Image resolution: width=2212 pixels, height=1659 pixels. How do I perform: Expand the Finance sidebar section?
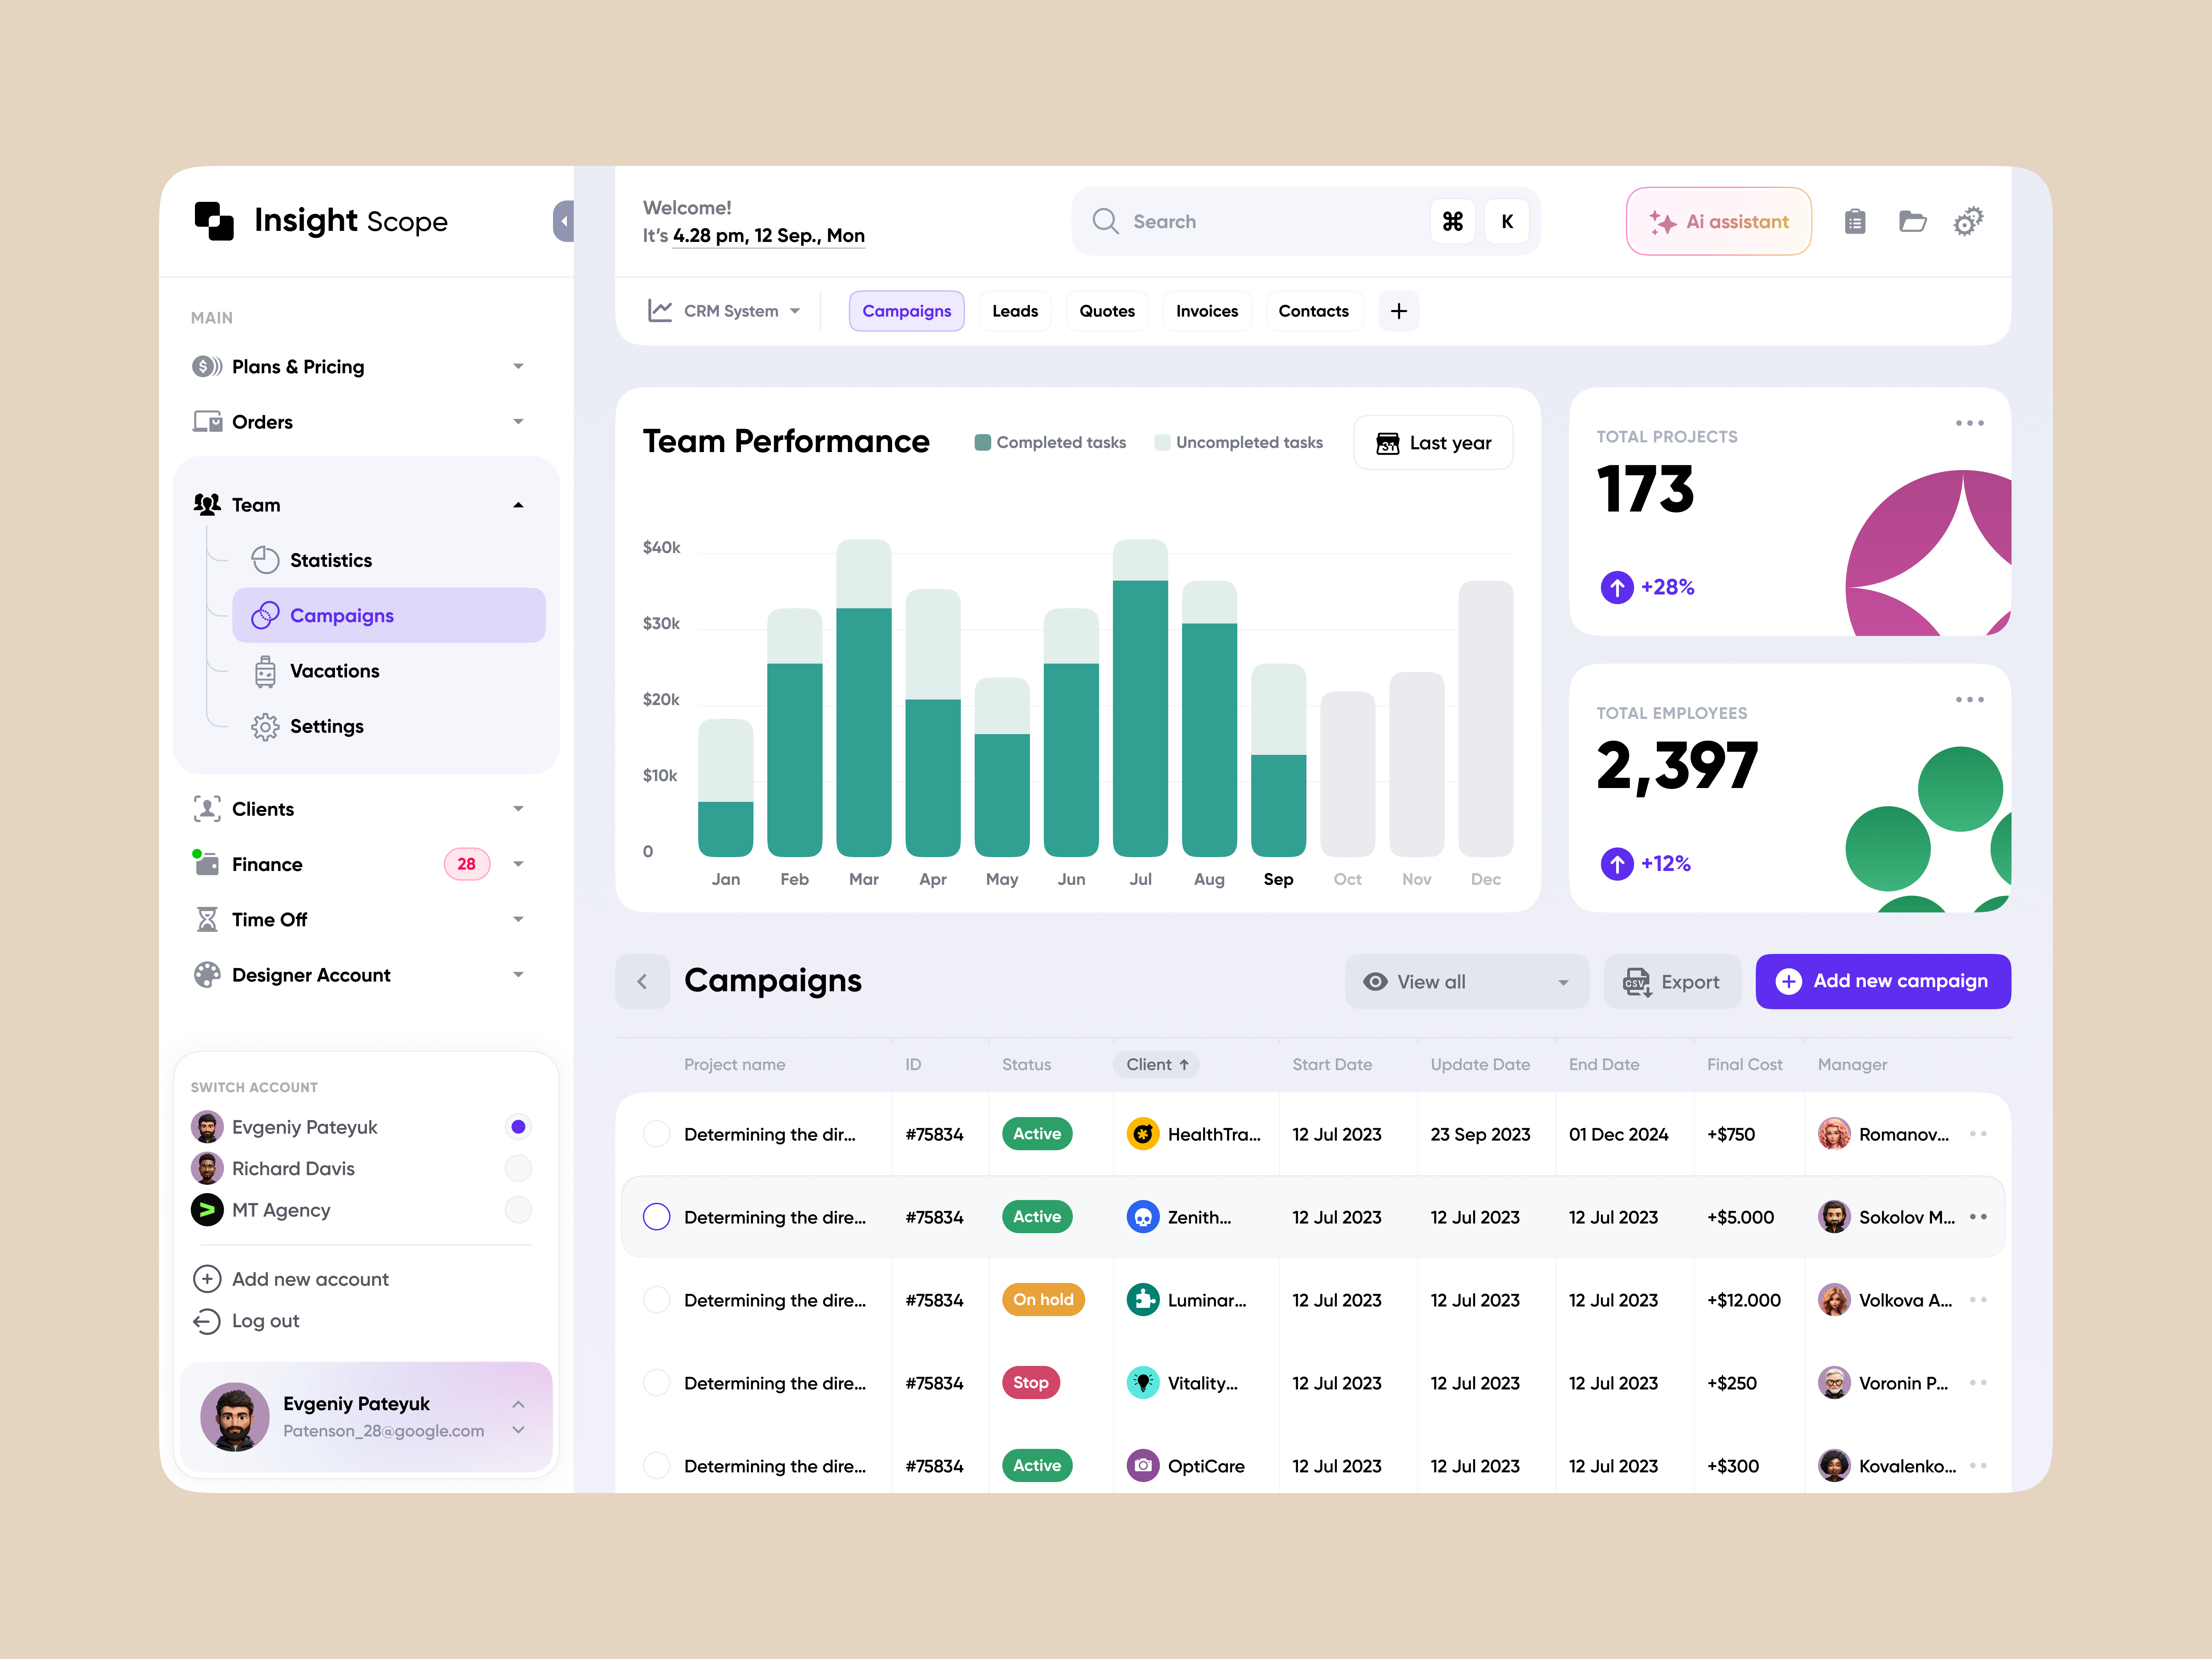(518, 864)
